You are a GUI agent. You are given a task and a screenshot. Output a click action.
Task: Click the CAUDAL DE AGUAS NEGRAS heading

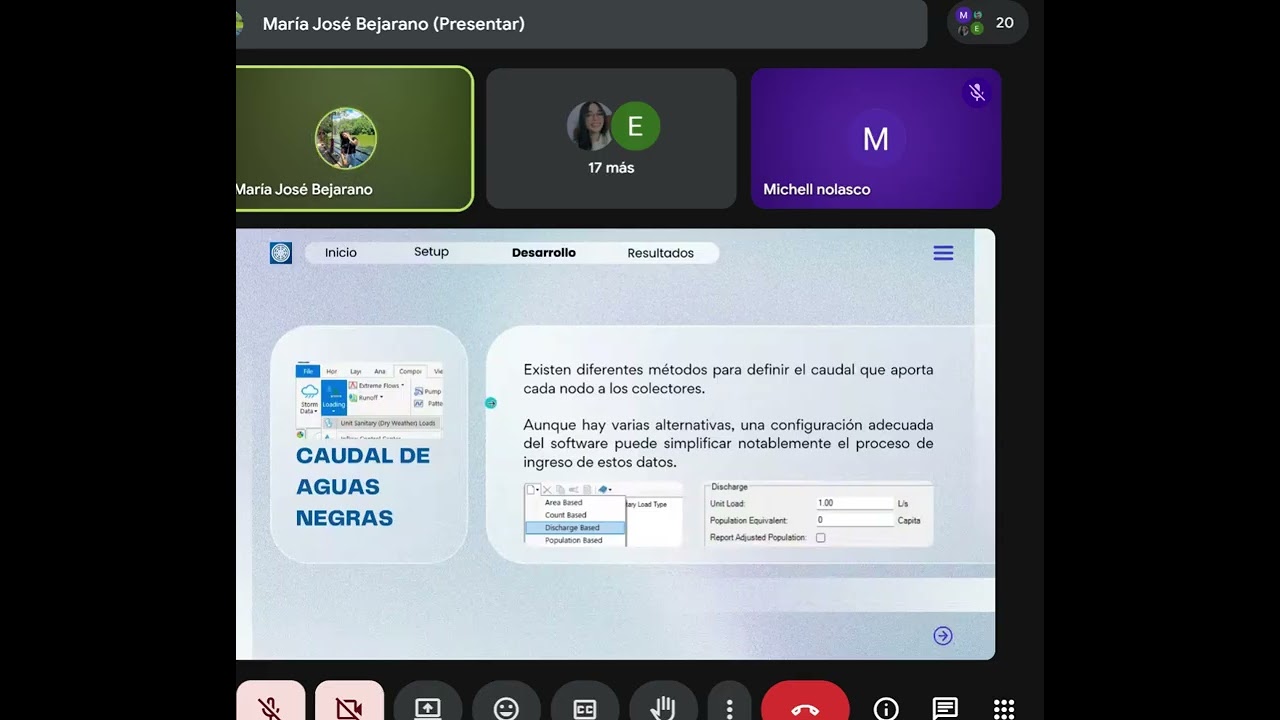[363, 487]
